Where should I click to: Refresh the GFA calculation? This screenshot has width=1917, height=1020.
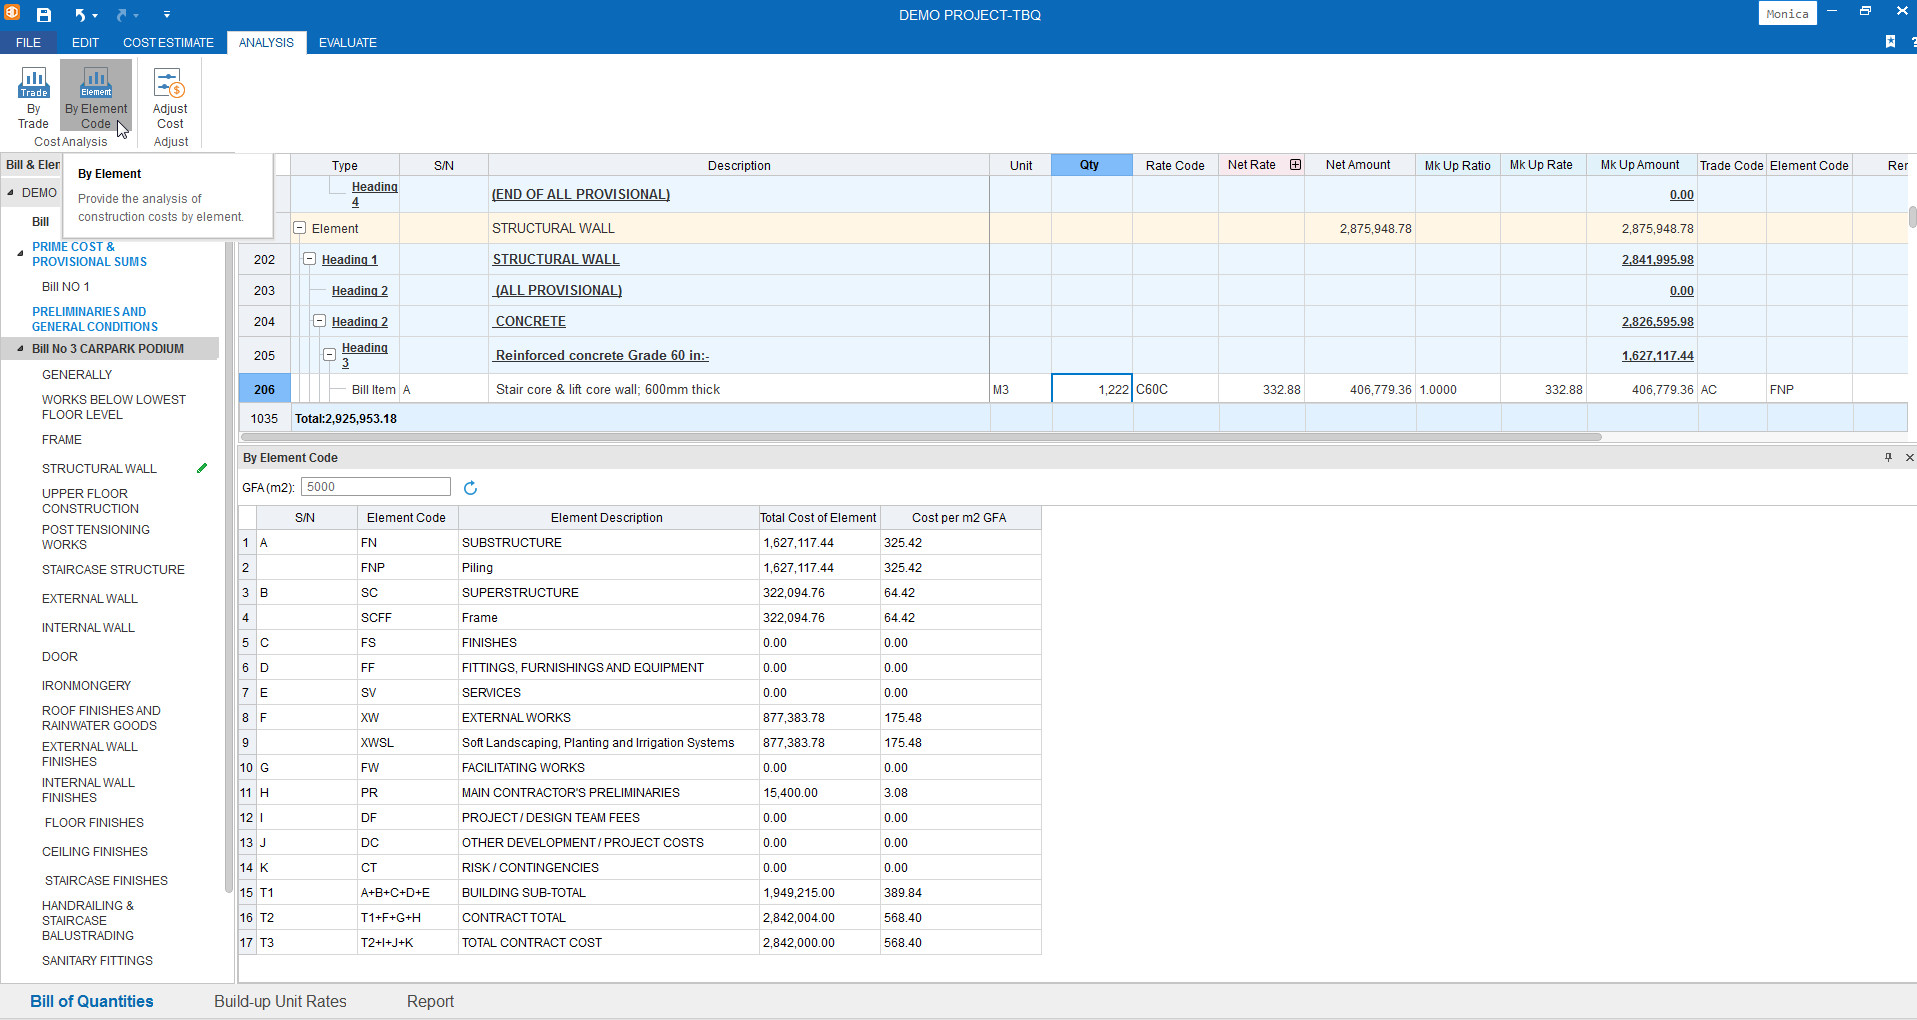tap(470, 488)
